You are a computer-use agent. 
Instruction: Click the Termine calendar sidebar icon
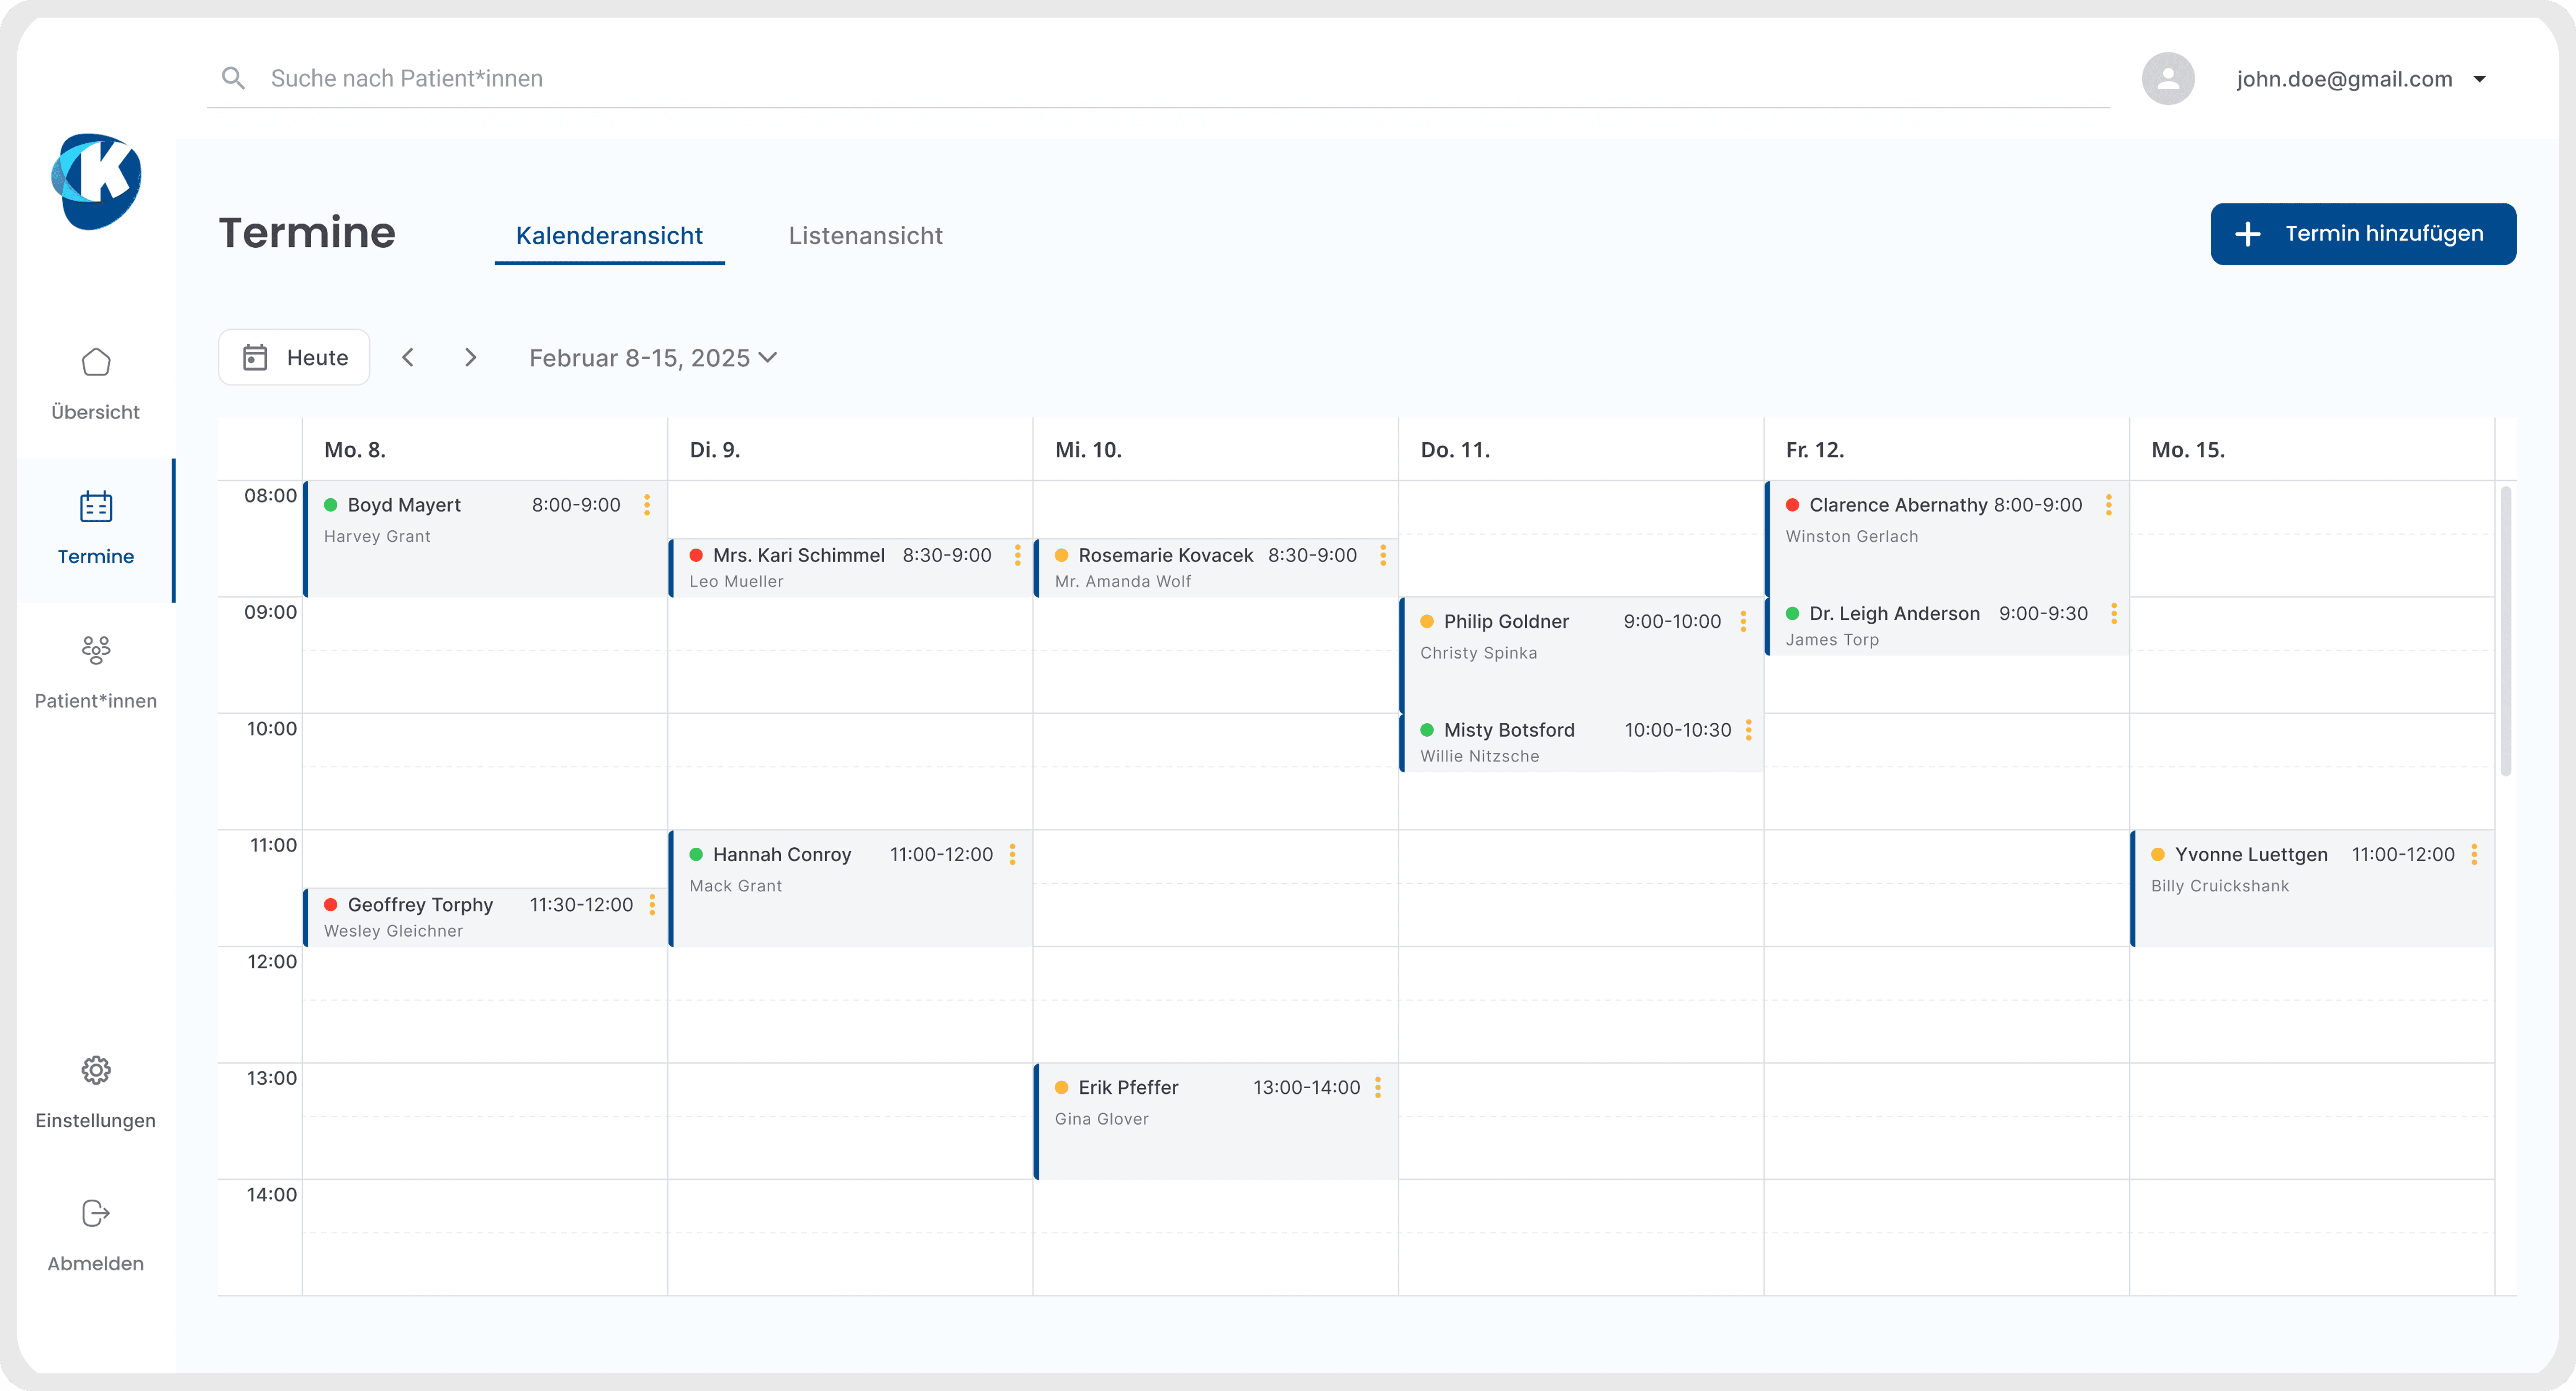[96, 507]
